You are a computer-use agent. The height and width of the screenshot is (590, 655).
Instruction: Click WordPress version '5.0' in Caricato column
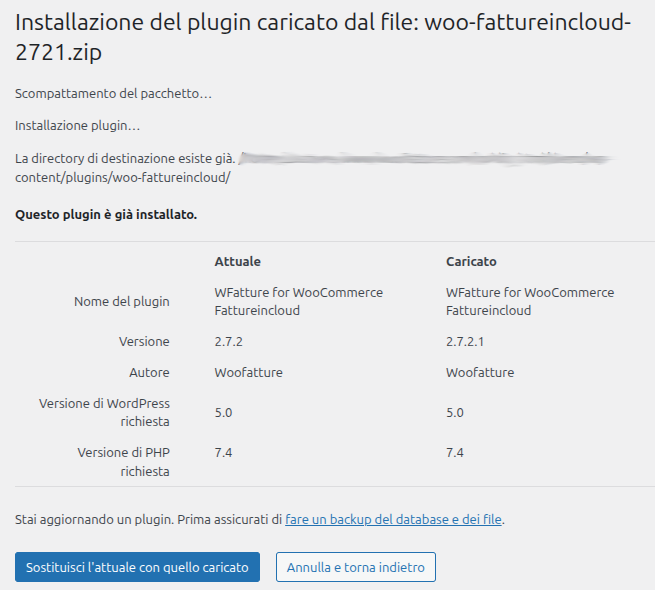(455, 413)
